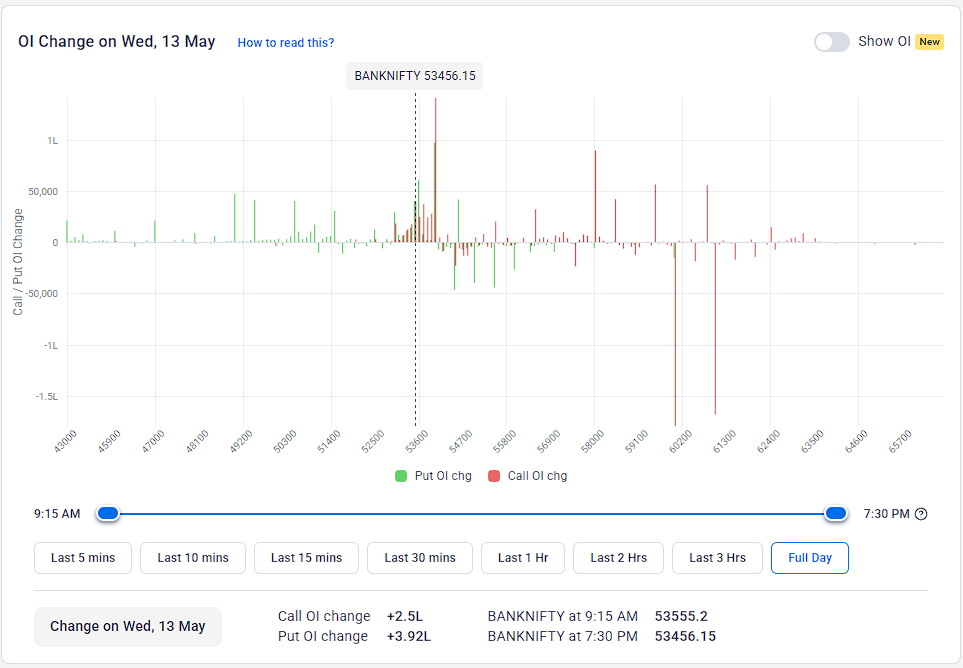Select the Last 15 mins range
Viewport: 963px width, 668px height.
306,557
